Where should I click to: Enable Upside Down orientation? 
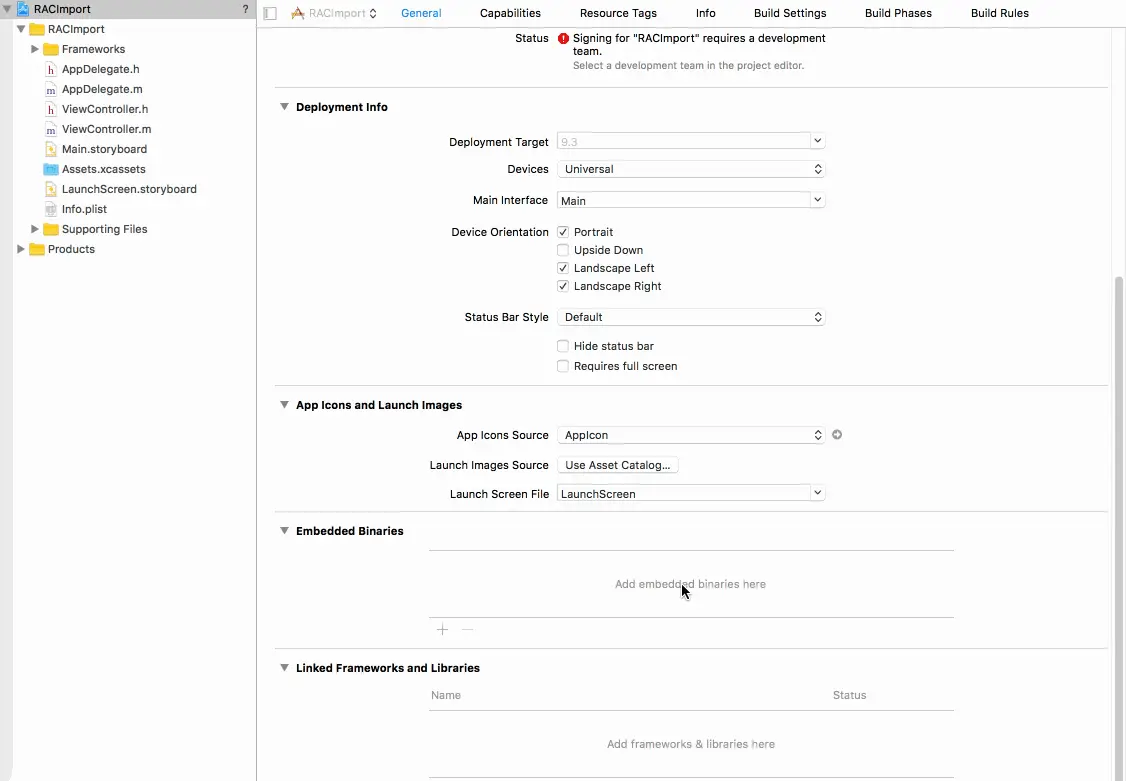point(563,250)
